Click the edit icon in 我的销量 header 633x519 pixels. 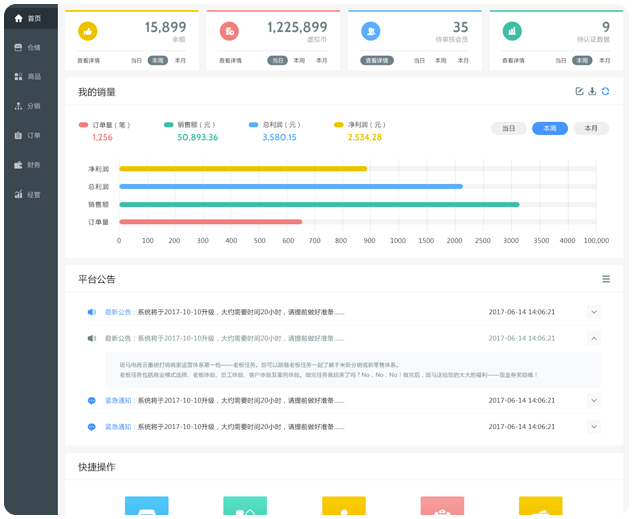tap(579, 92)
